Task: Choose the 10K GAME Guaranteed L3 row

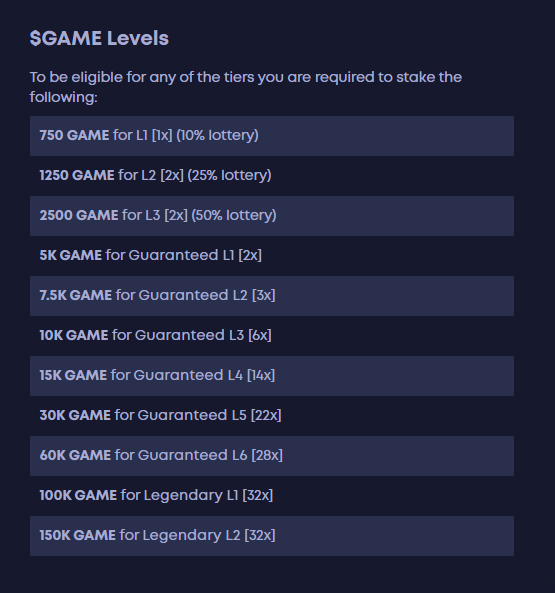Action: click(272, 336)
